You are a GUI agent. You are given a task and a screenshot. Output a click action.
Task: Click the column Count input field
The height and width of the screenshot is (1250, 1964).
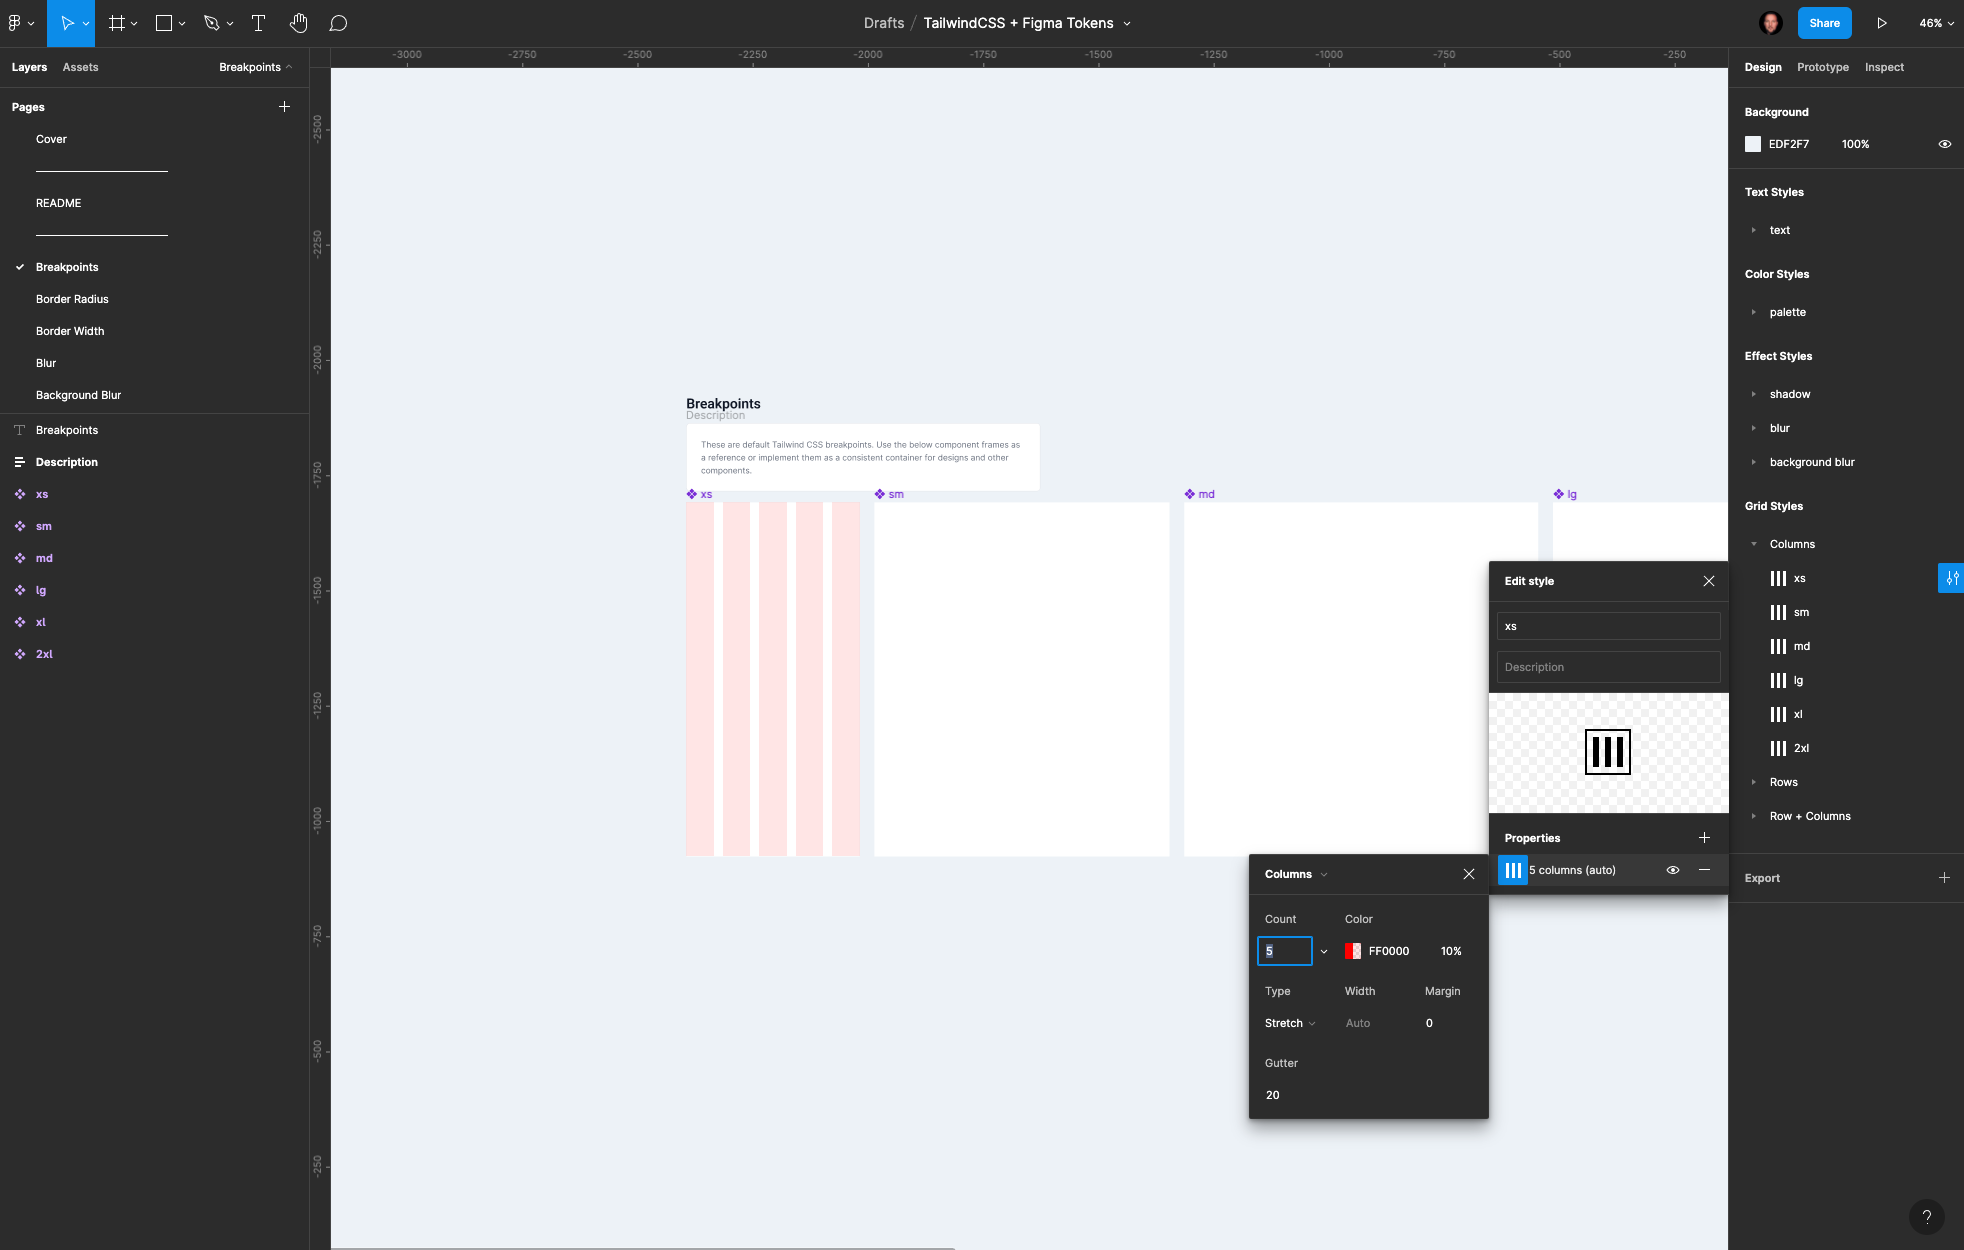click(x=1285, y=951)
